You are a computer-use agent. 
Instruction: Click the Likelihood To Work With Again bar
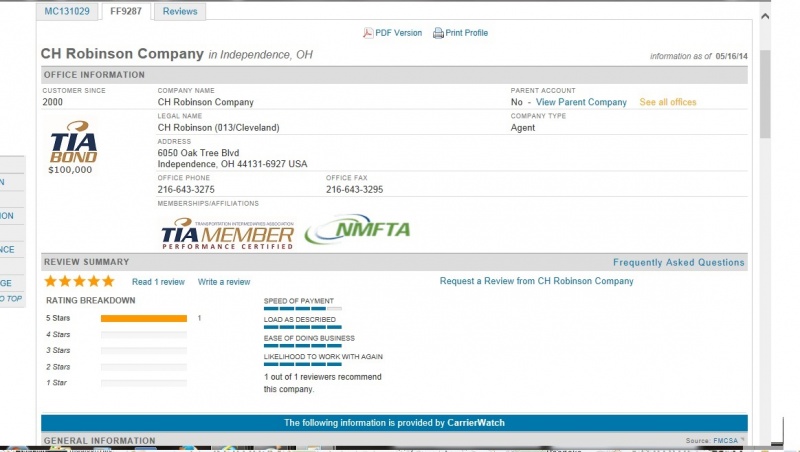coord(303,364)
